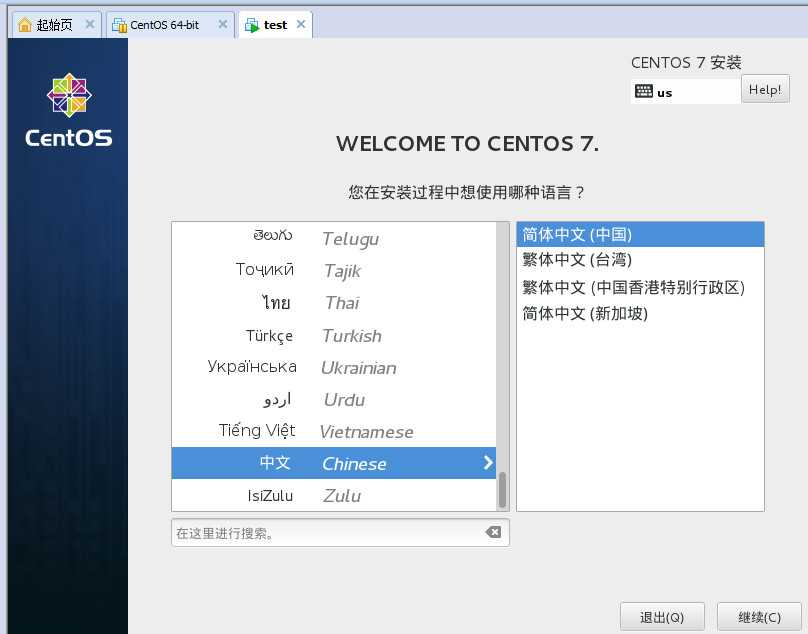Click the us keyboard layout indicator
Viewport: 808px width, 634px height.
(x=685, y=92)
